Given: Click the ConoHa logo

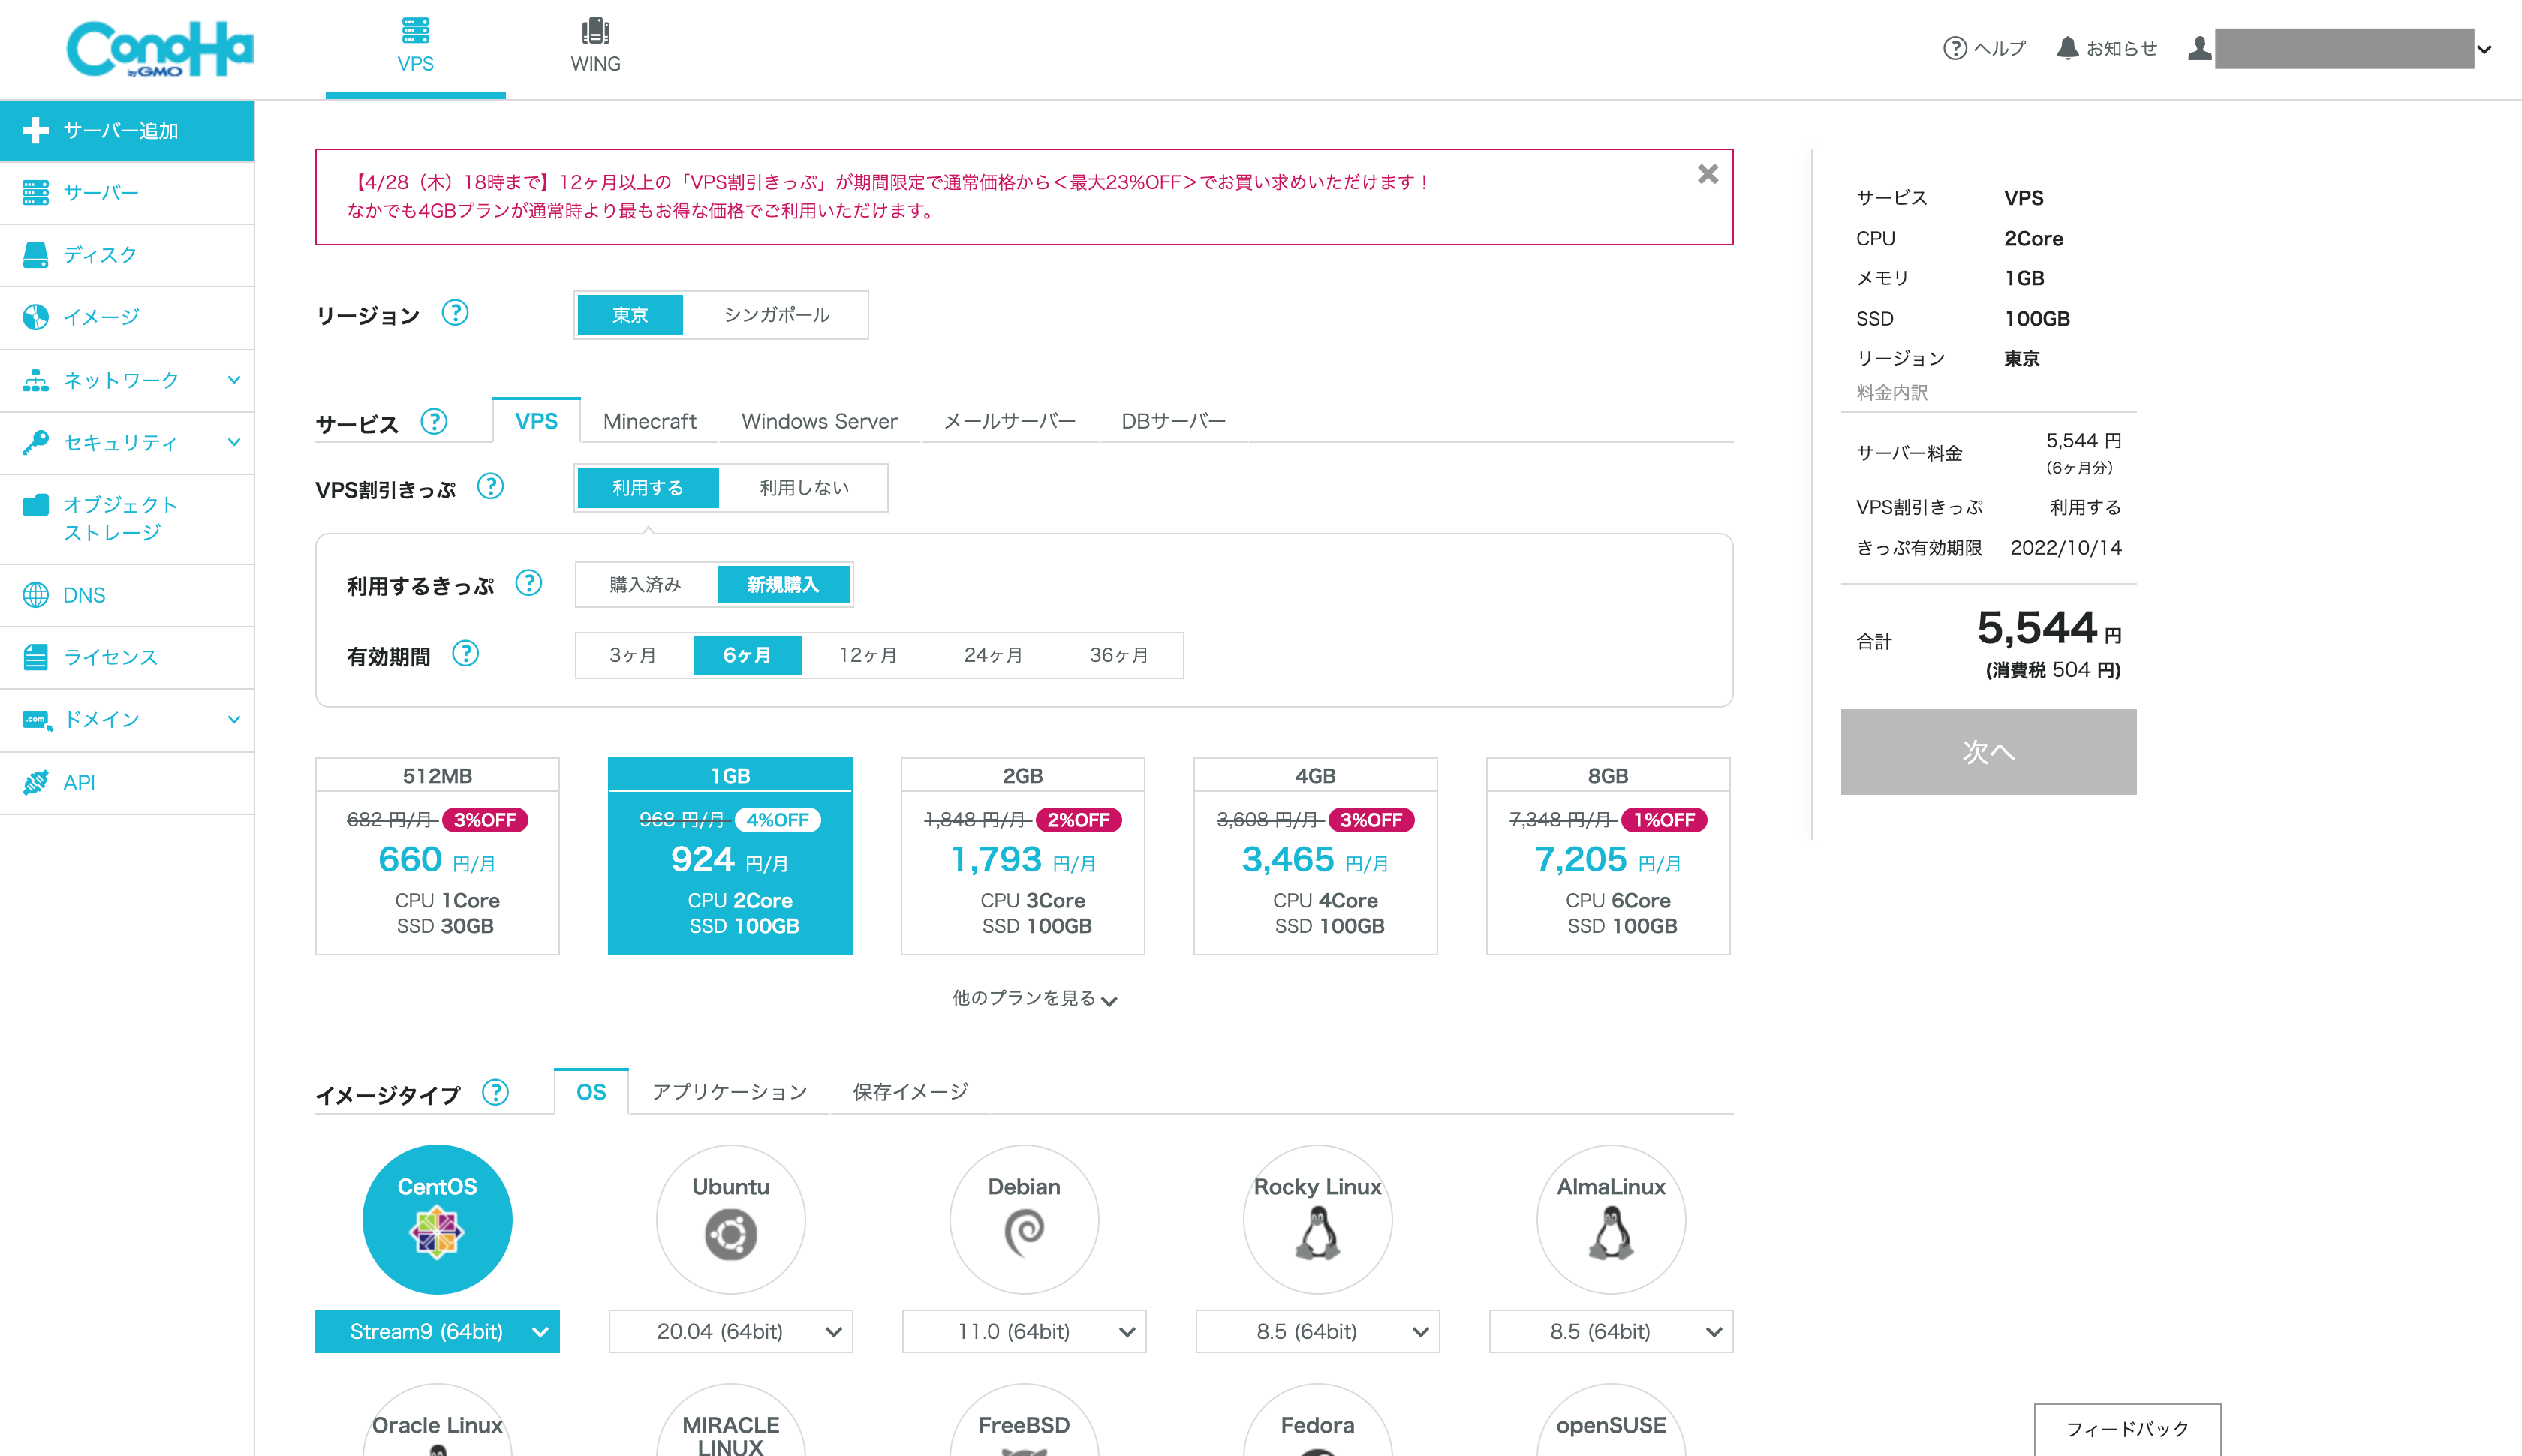Looking at the screenshot, I should [x=160, y=49].
